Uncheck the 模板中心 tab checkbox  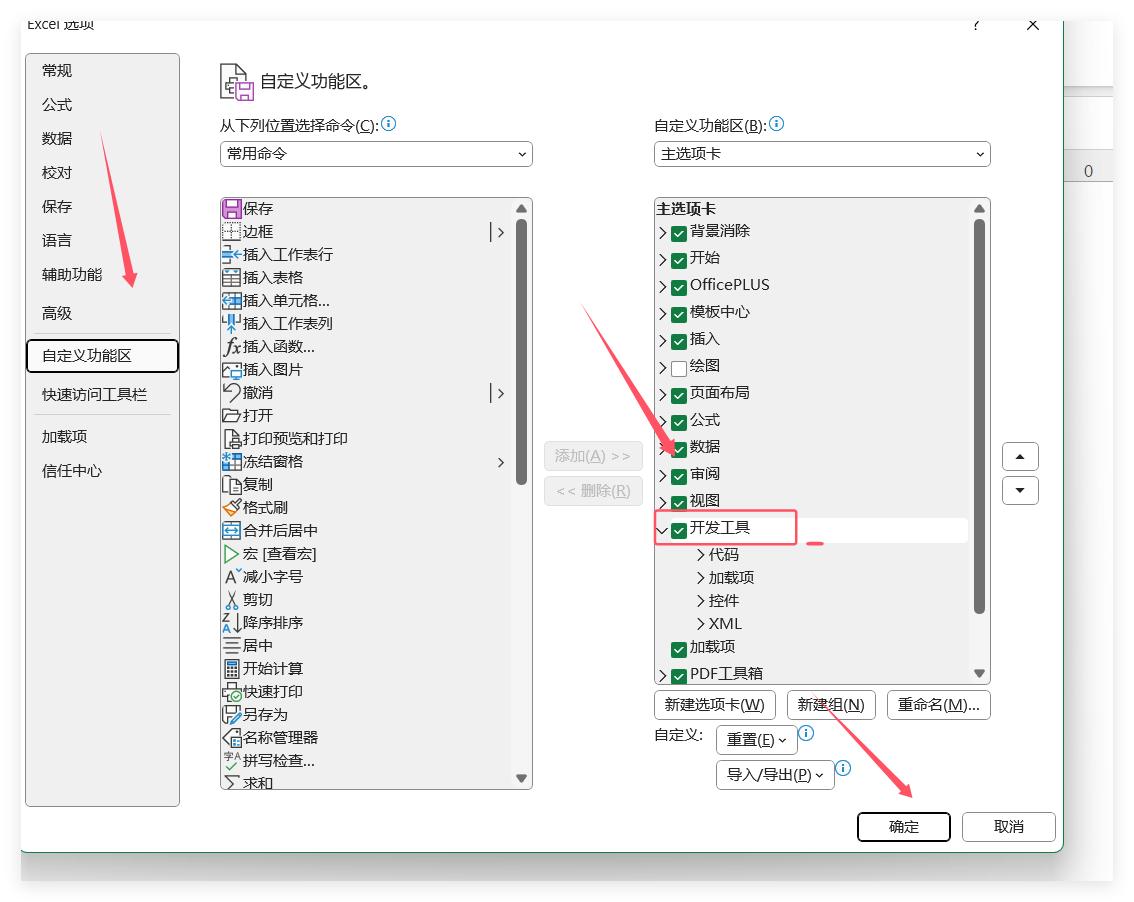pos(678,315)
